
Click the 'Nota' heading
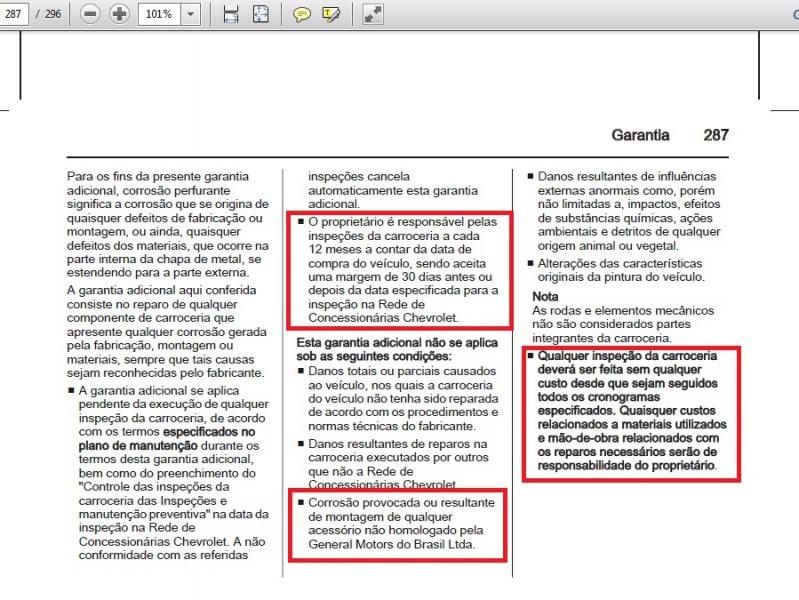[545, 297]
